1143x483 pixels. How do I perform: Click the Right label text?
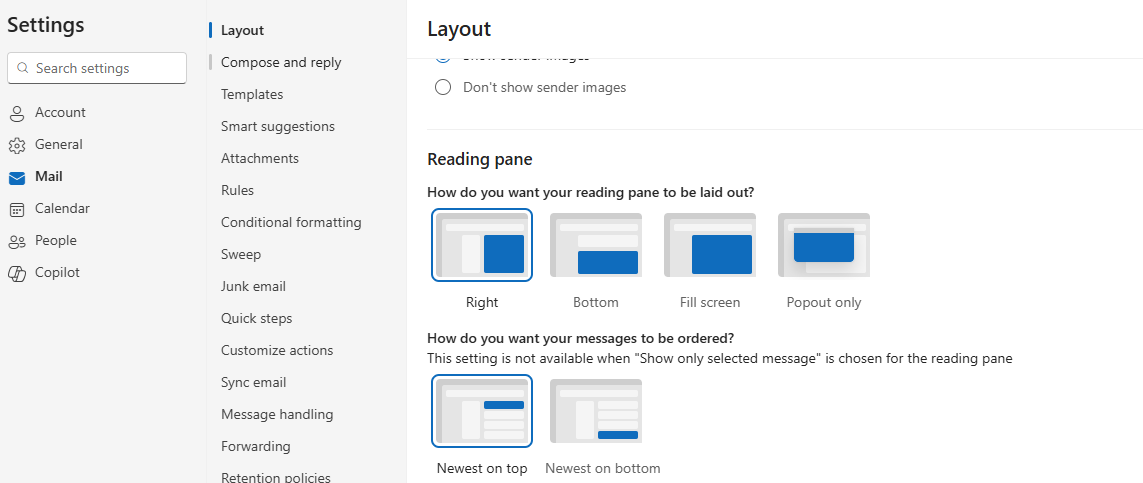[x=482, y=302]
